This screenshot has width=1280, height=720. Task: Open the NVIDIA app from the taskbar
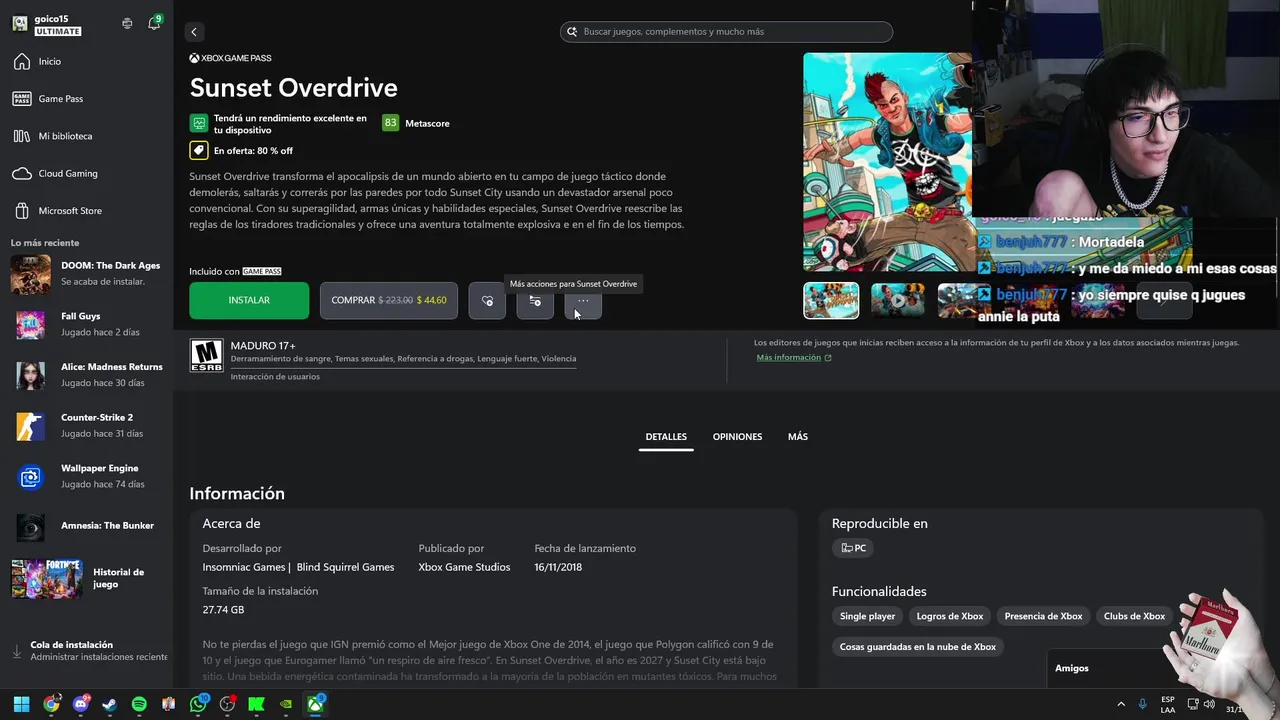tap(286, 704)
